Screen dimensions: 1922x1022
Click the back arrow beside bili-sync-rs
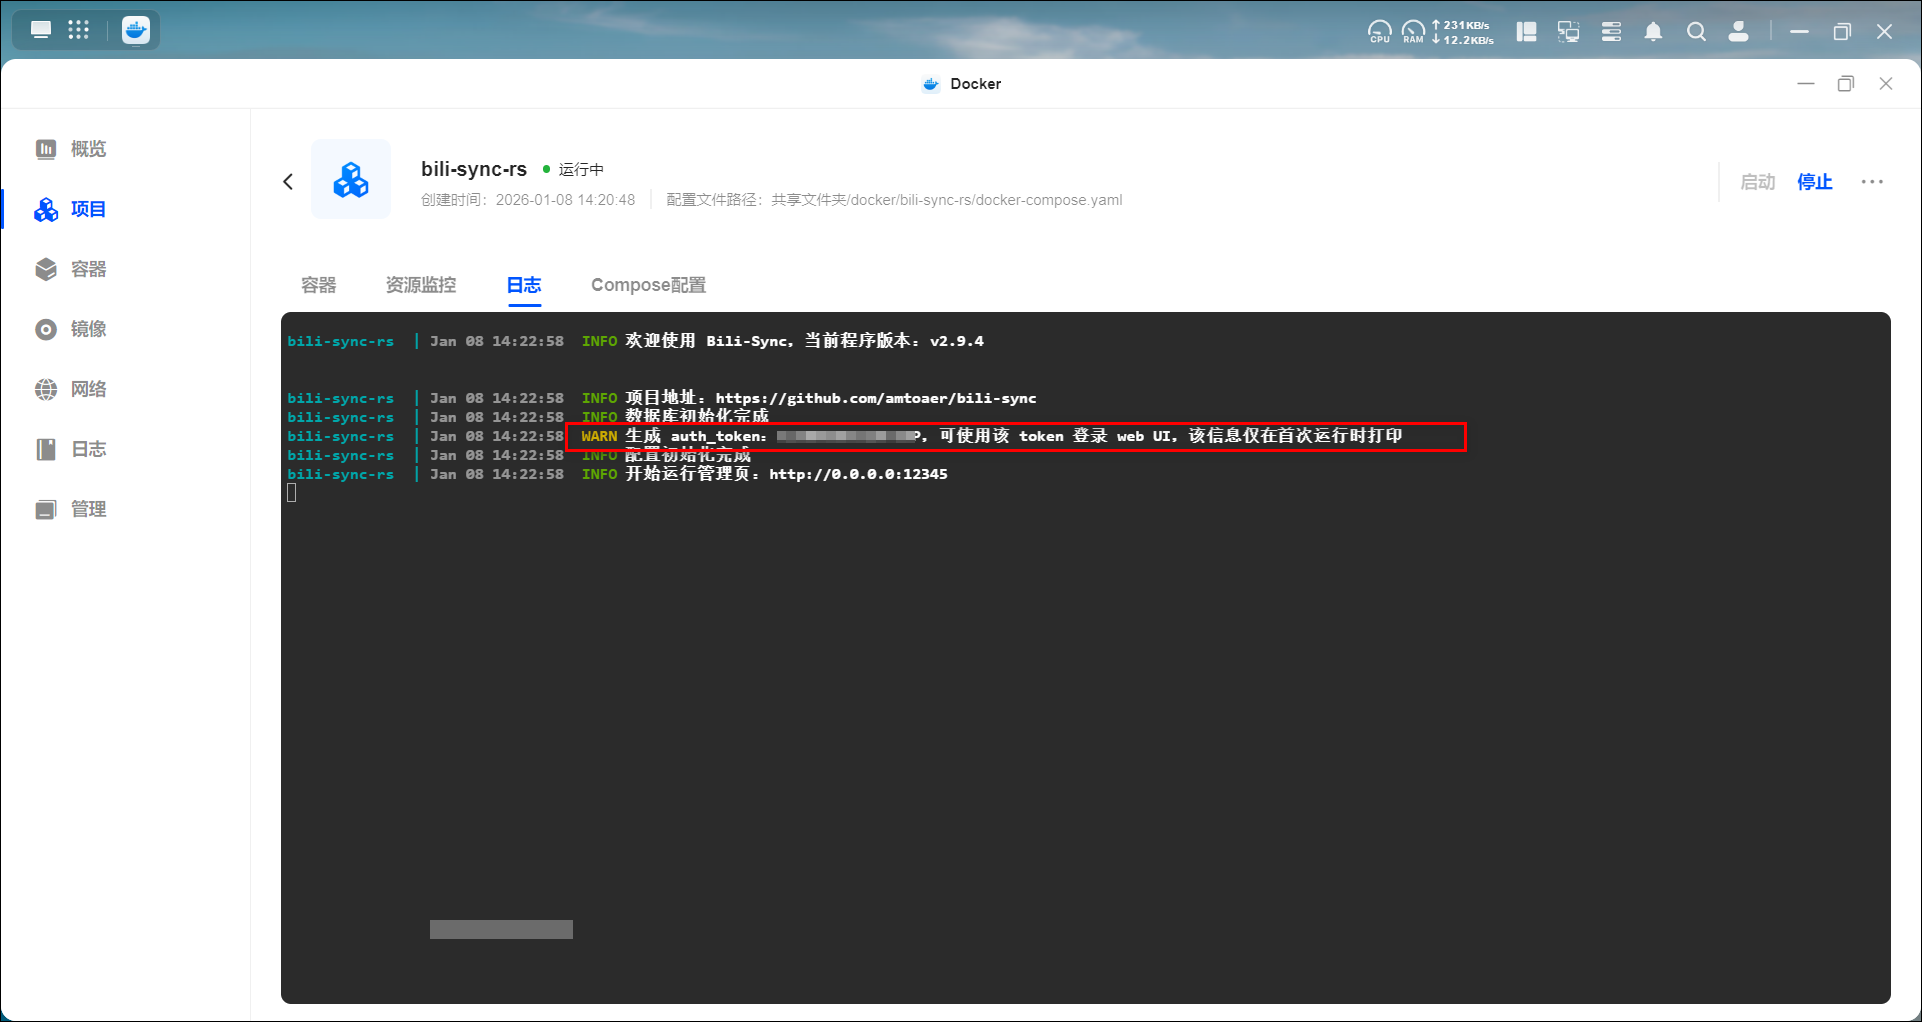288,181
